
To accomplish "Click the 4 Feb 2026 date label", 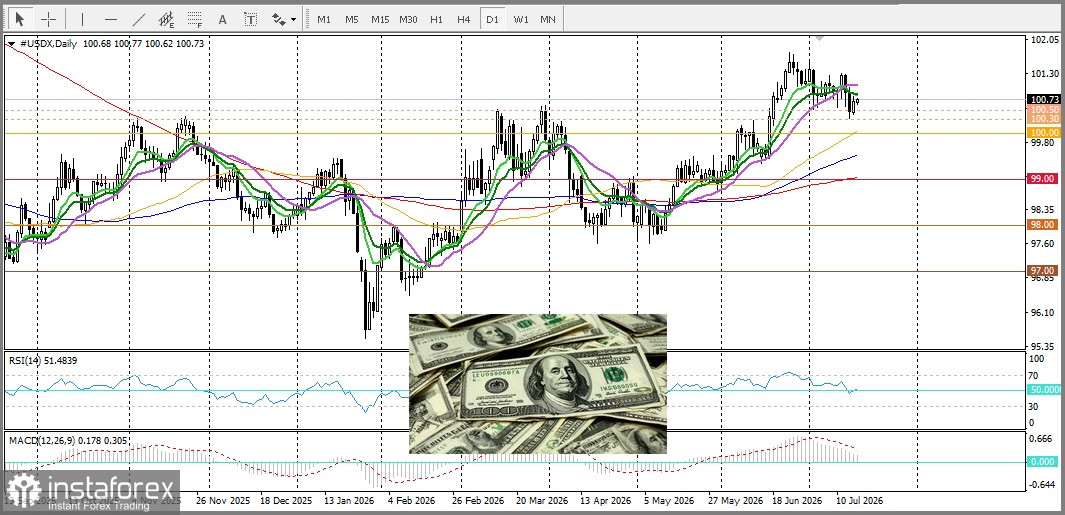I will click(x=410, y=501).
